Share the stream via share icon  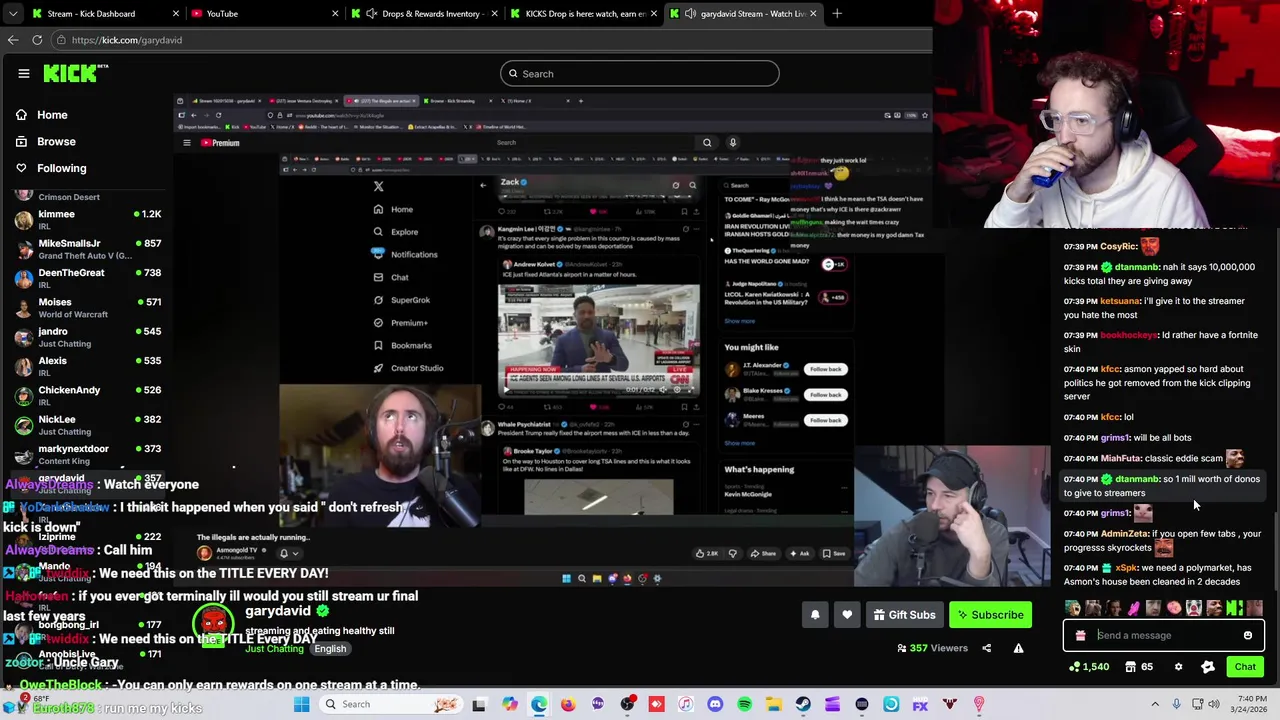point(986,648)
